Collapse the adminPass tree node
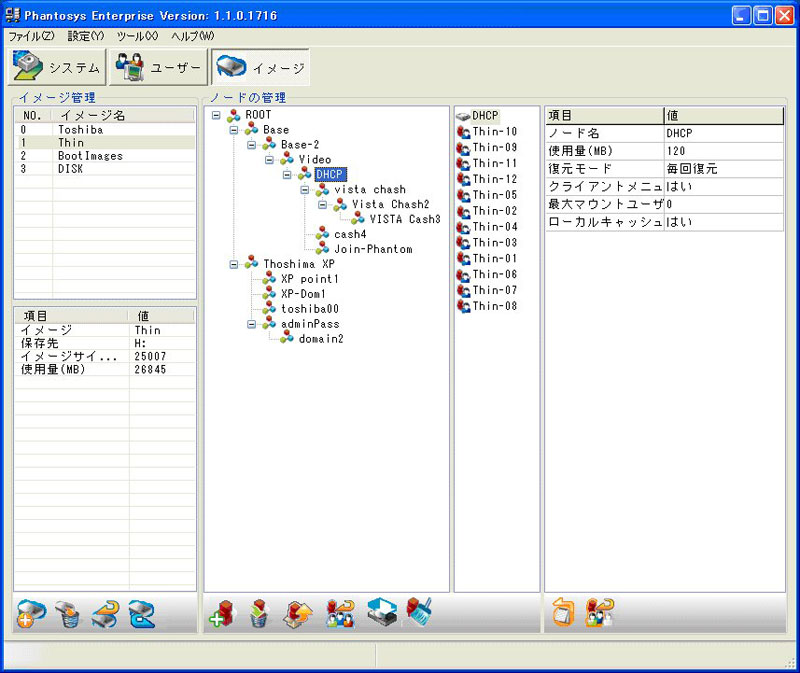Screen dimensions: 800x673 [x=252, y=324]
